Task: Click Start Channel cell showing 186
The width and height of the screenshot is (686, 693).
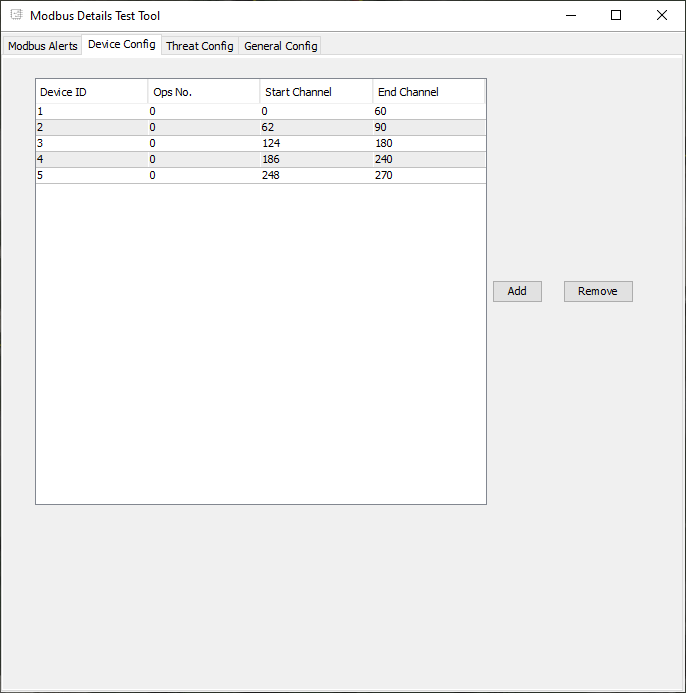Action: (x=316, y=159)
